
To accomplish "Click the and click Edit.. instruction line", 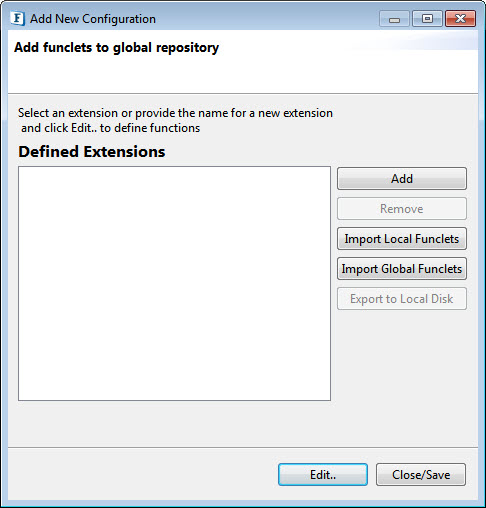I will (x=110, y=128).
